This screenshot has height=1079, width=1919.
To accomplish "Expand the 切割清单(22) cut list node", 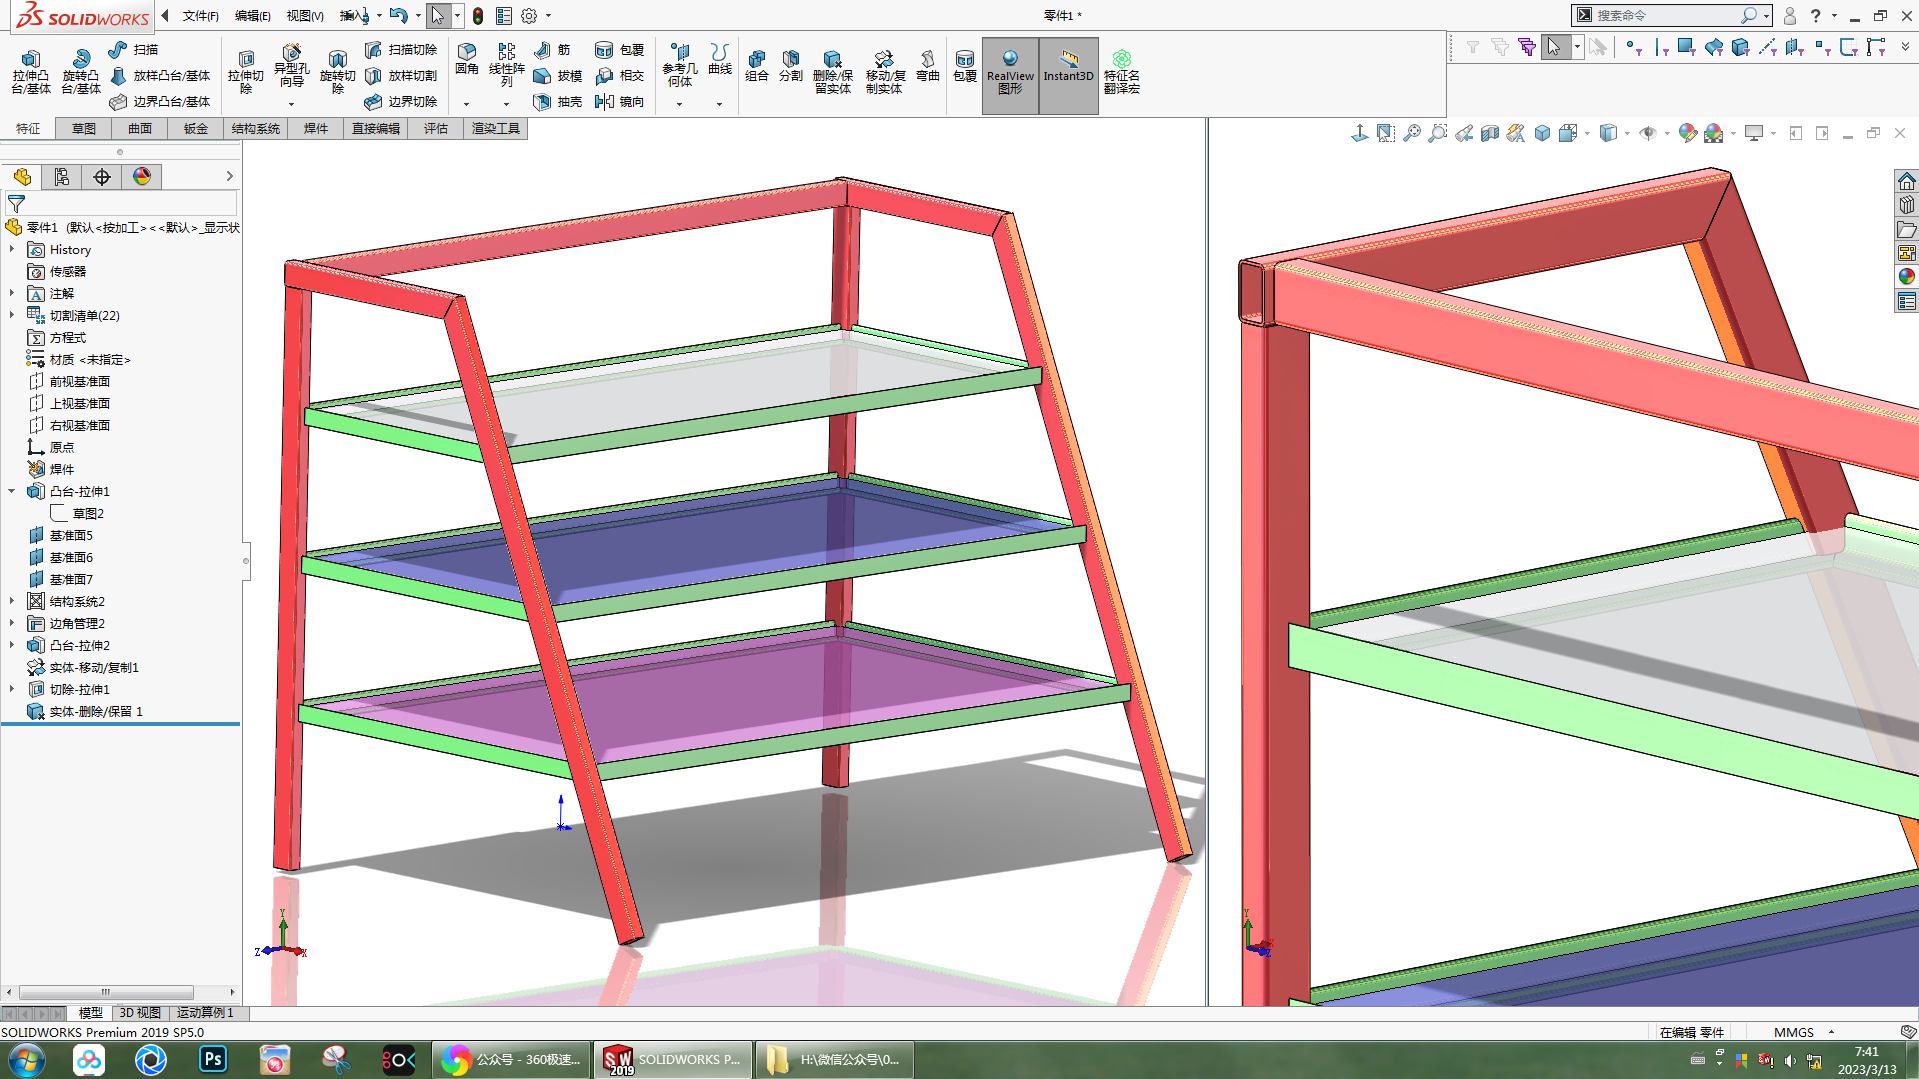I will pos(12,315).
